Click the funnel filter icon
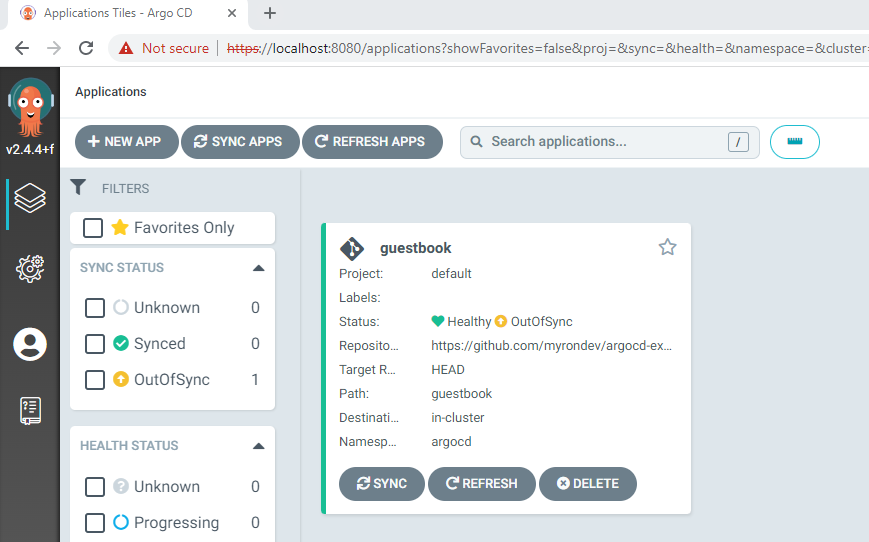The height and width of the screenshot is (542, 869). pos(78,187)
